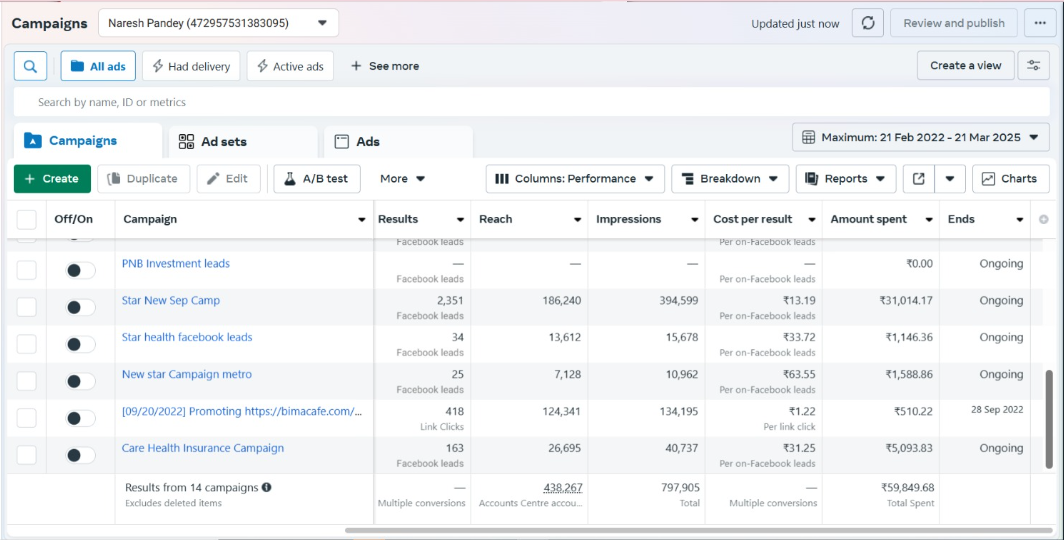Screen dimensions: 1064x540
Task: Refresh the campaign data
Action: [x=867, y=23]
